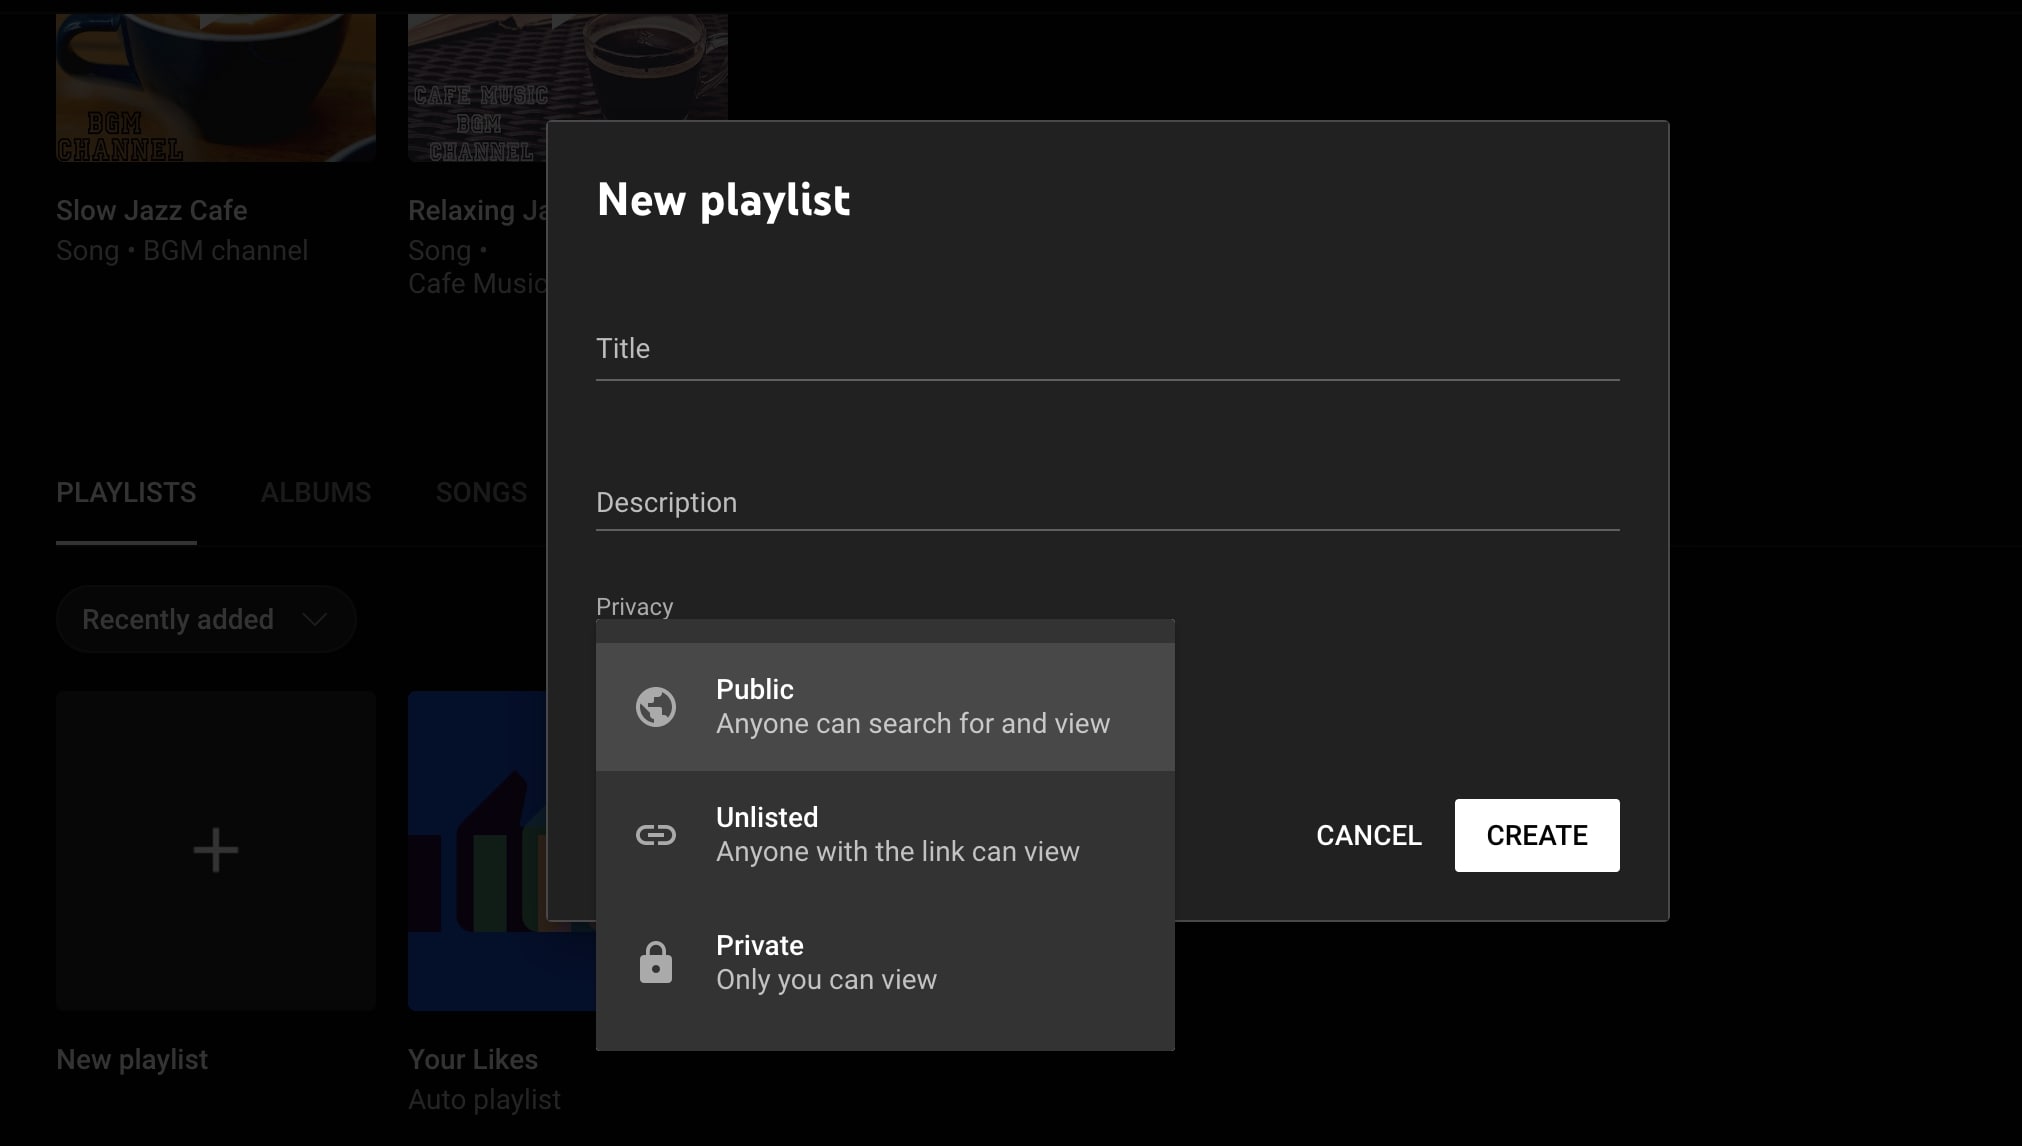Click the chevron on Recently added sort
This screenshot has height=1146, width=2022.
[x=315, y=620]
